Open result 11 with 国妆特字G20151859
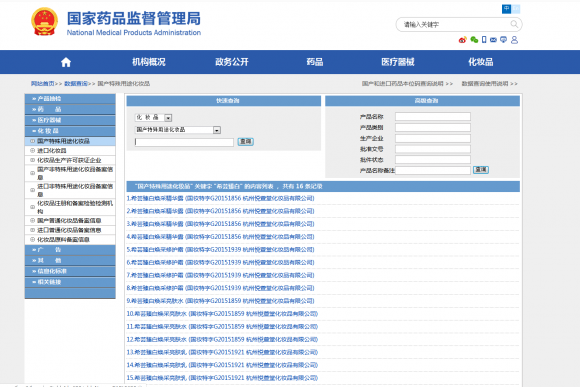This screenshot has height=387, width=580. pyautogui.click(x=222, y=327)
